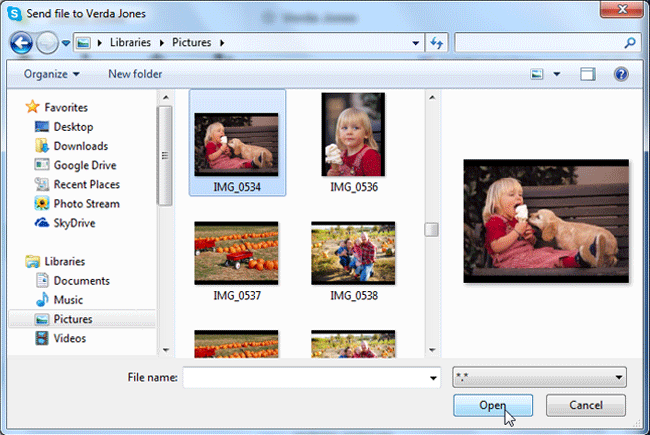Open the file type filter combo box
Screen dimensions: 650x435
[x=539, y=377]
